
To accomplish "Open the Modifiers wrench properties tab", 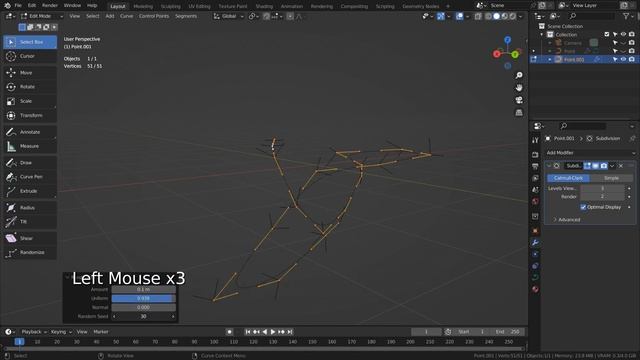I will pyautogui.click(x=535, y=243).
